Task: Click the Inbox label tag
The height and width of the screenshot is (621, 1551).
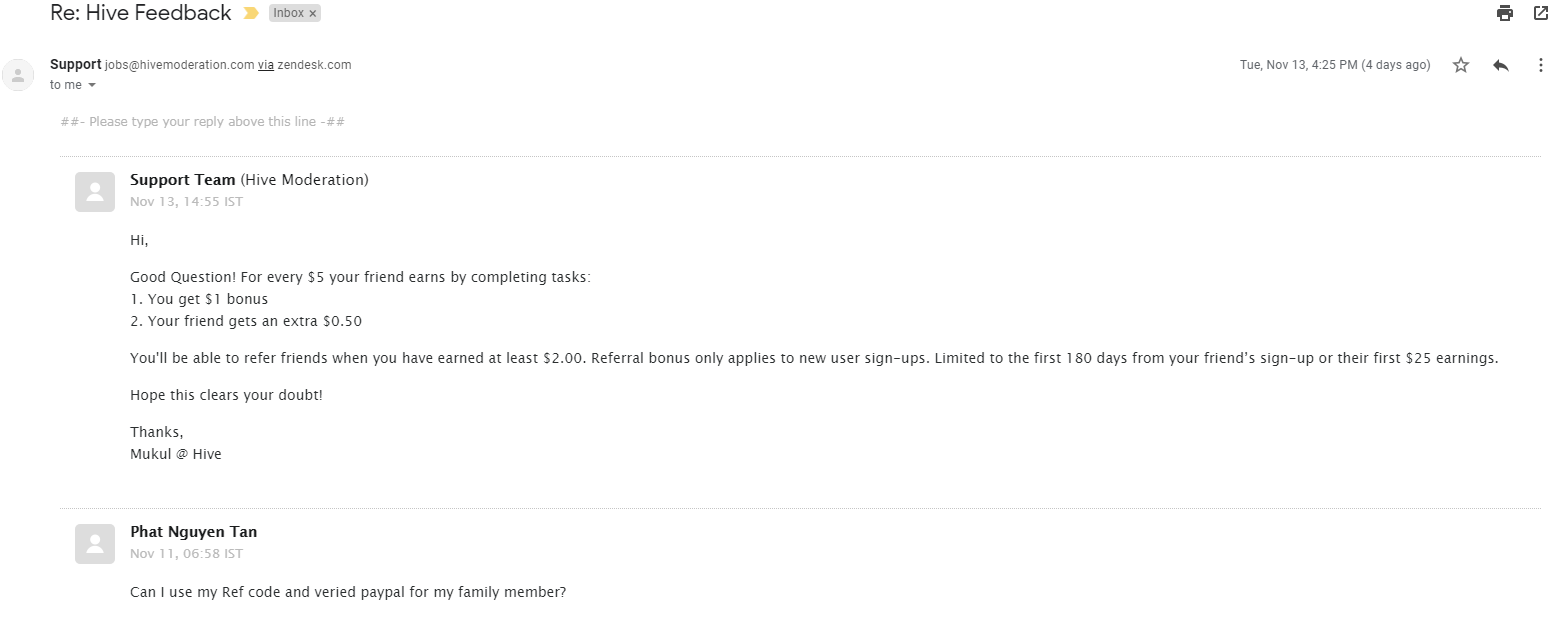Action: 288,14
